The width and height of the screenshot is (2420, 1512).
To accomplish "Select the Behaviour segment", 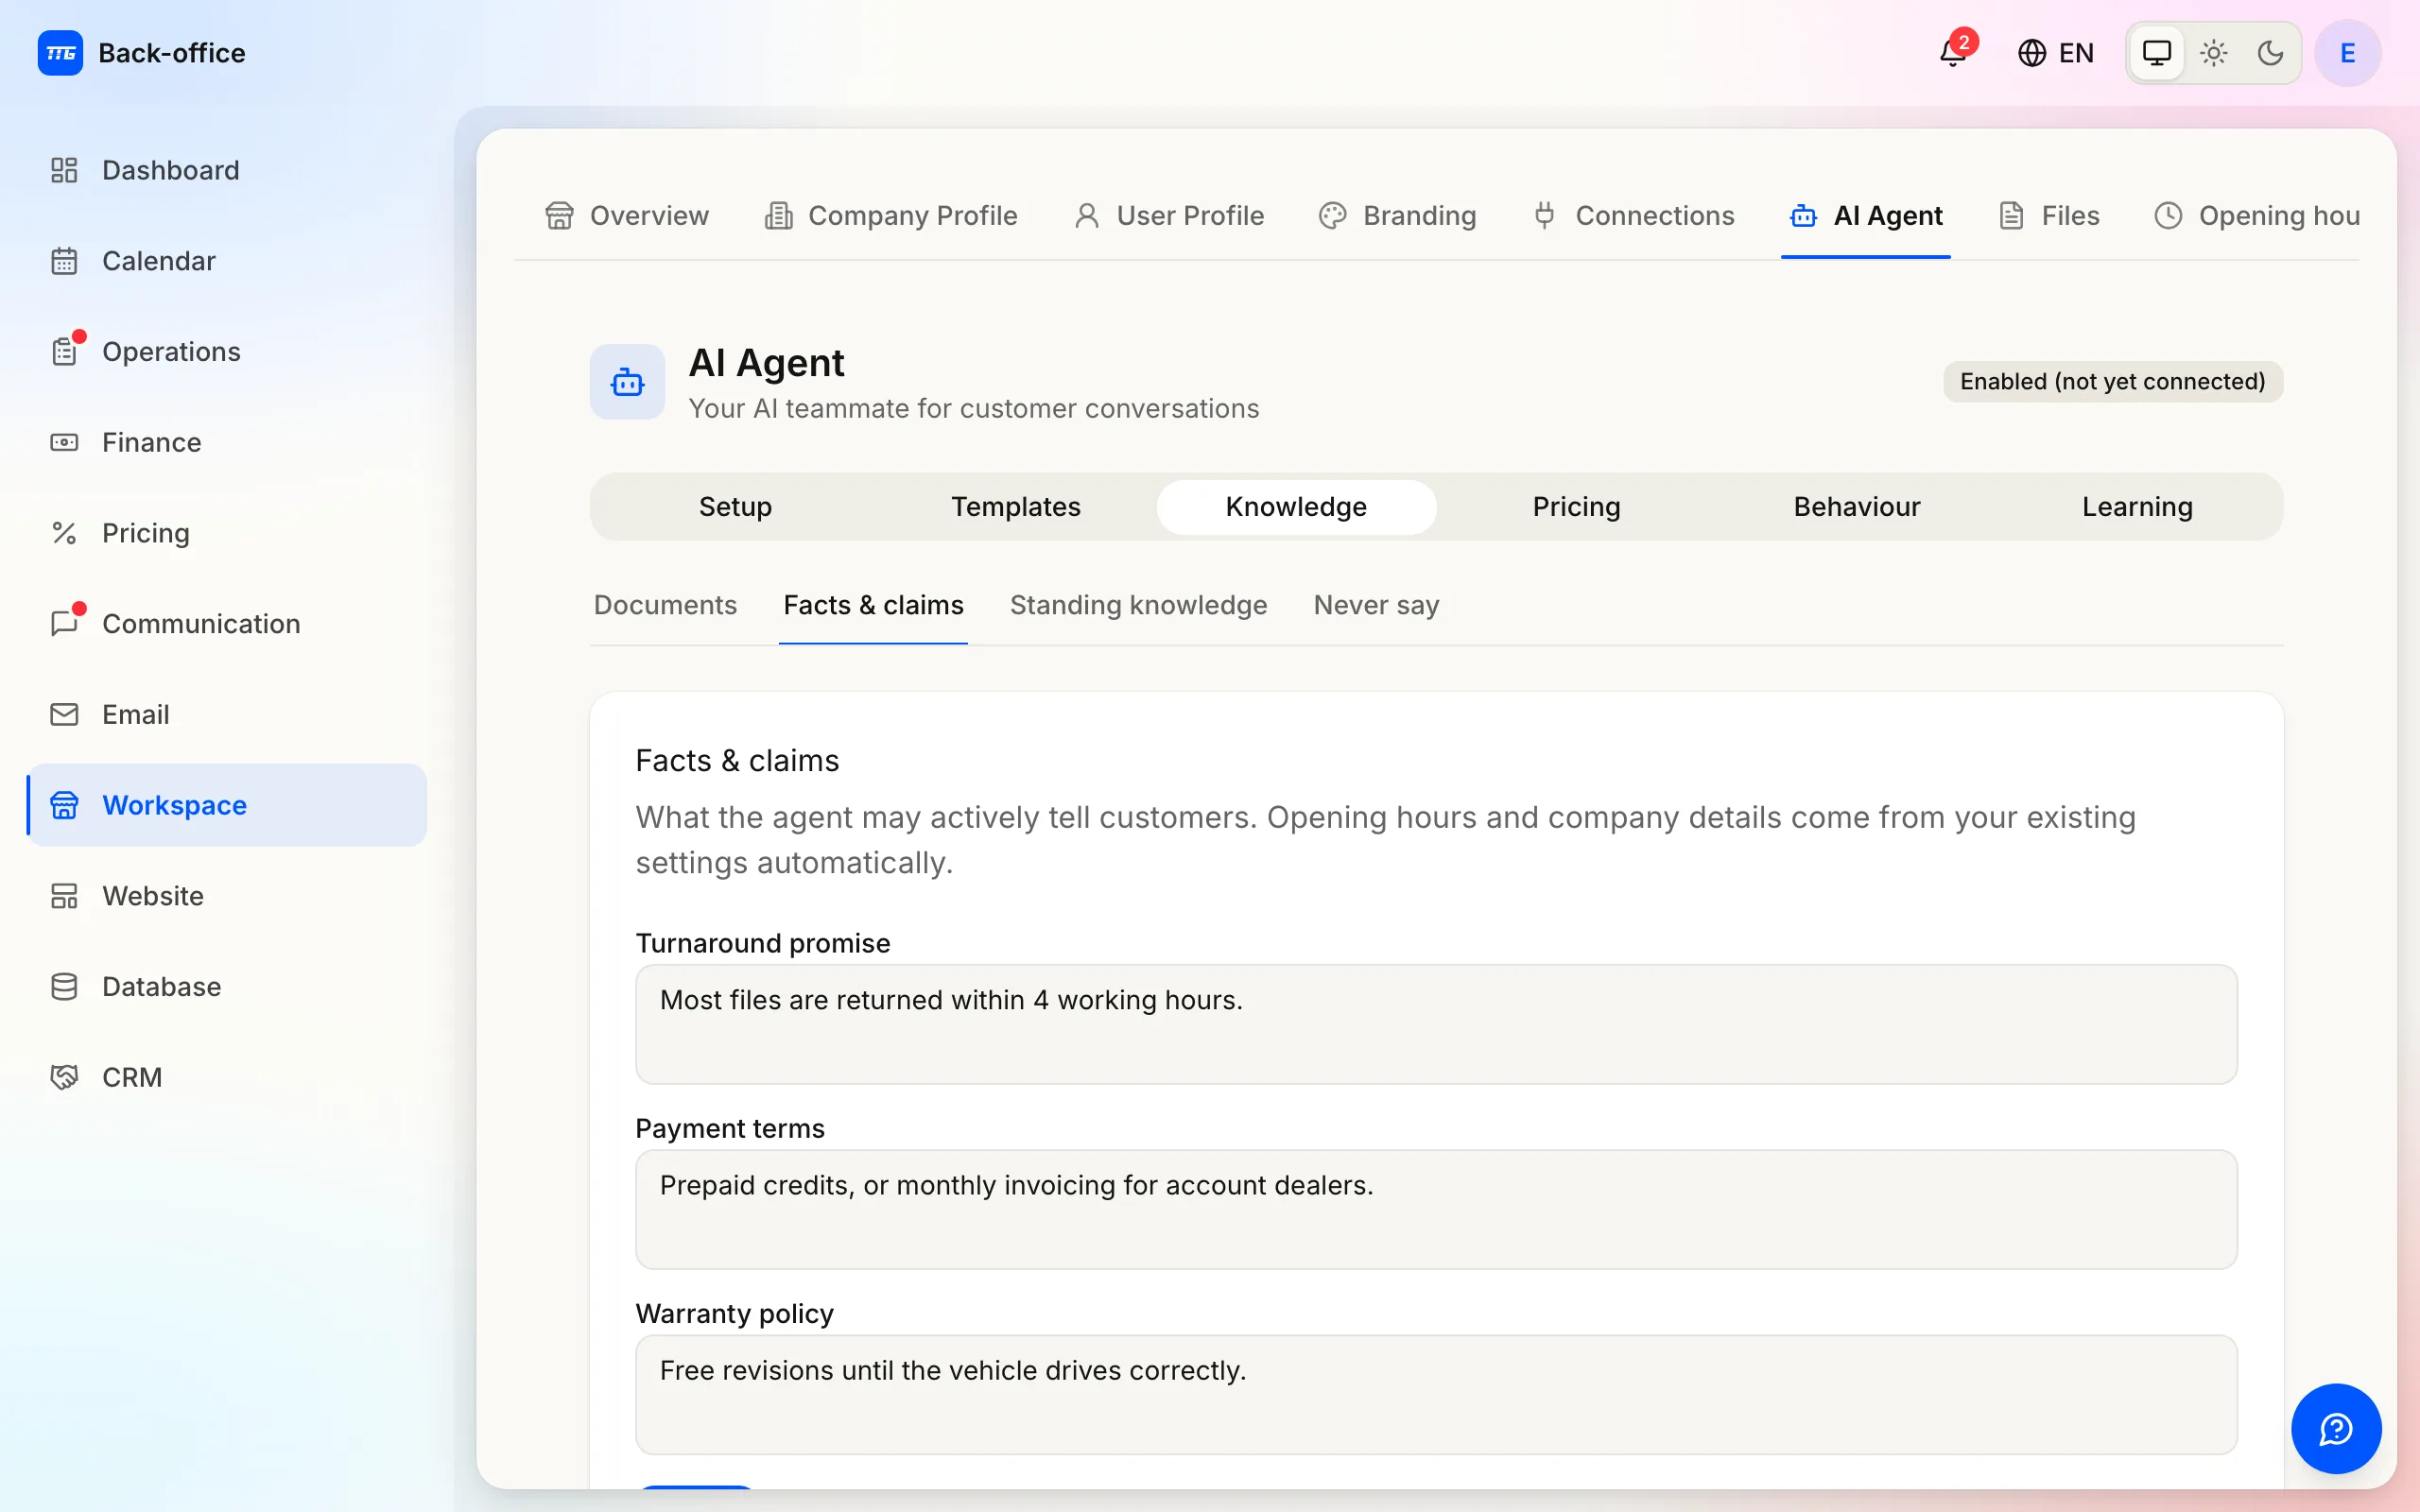I will tap(1857, 507).
